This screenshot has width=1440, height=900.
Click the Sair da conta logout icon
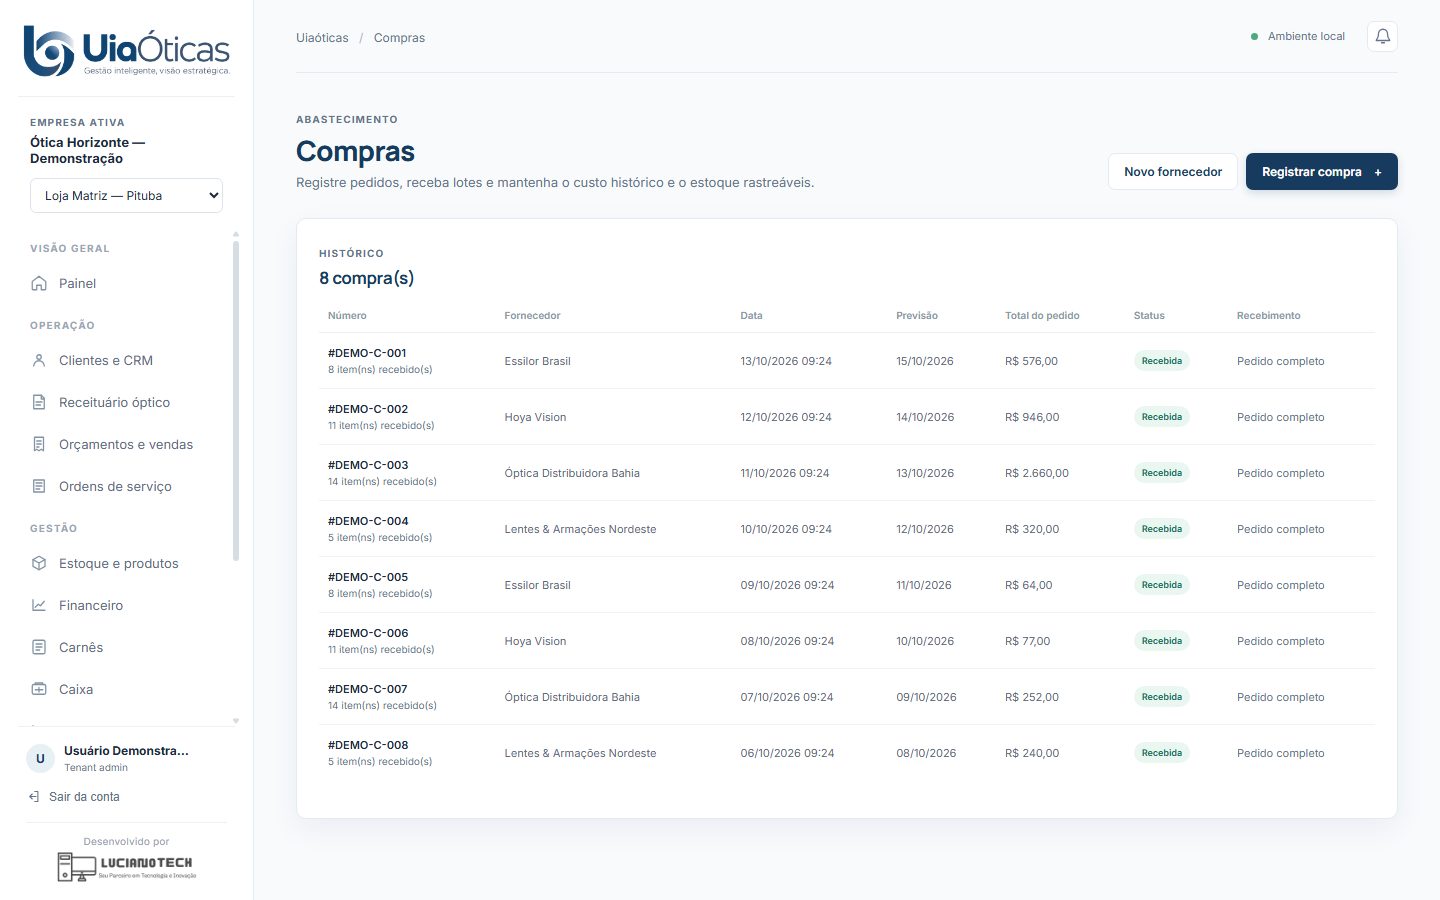[x=35, y=797]
